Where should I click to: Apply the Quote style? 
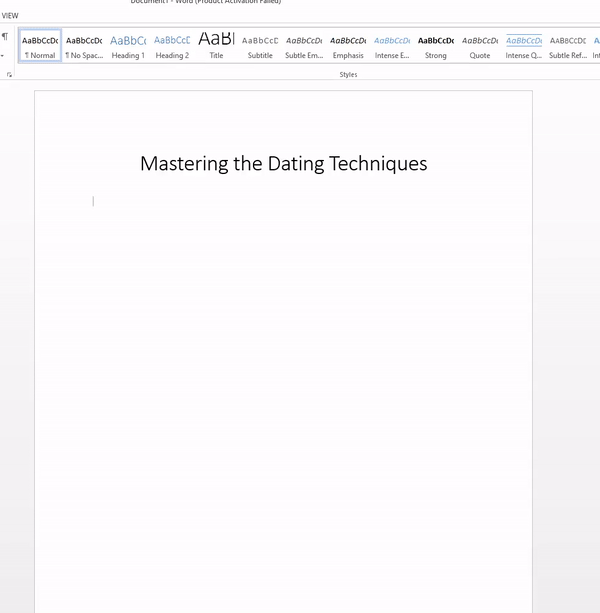[480, 46]
